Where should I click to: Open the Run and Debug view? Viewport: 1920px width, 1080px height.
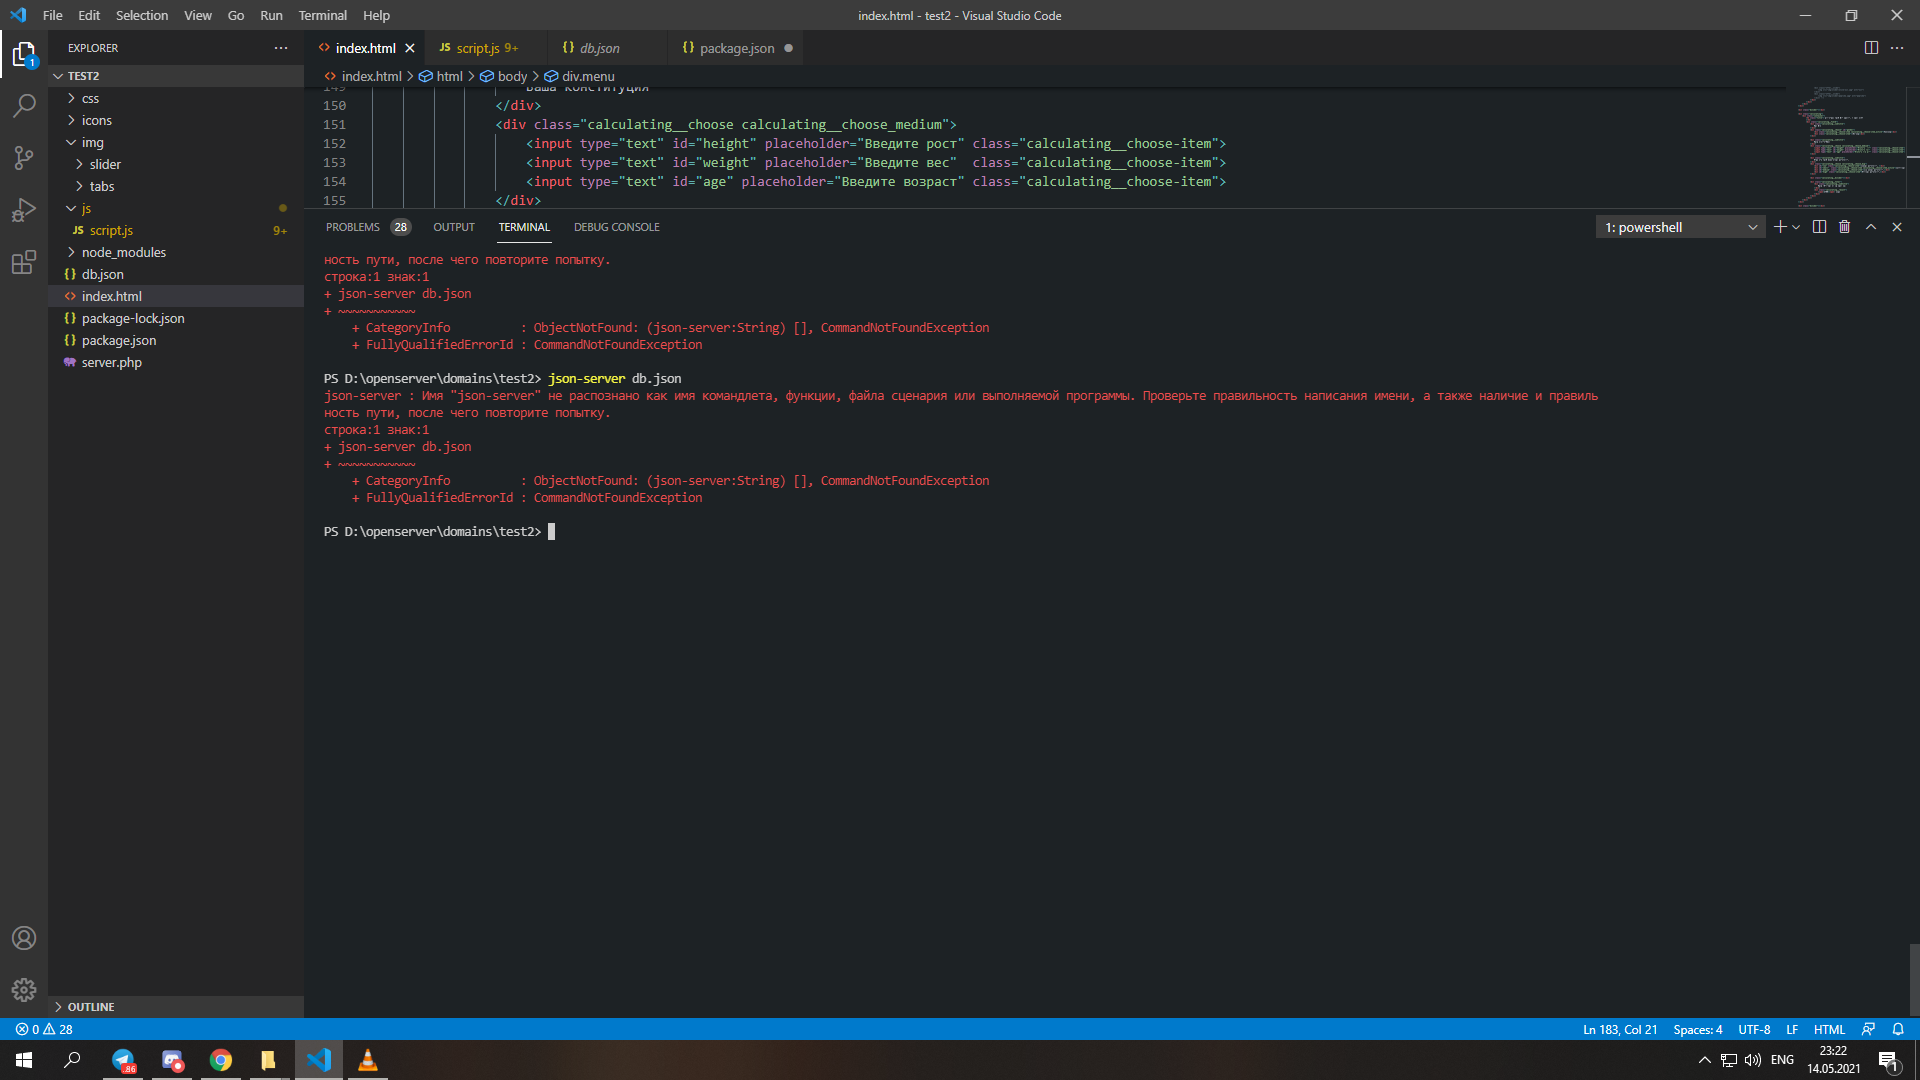point(24,210)
